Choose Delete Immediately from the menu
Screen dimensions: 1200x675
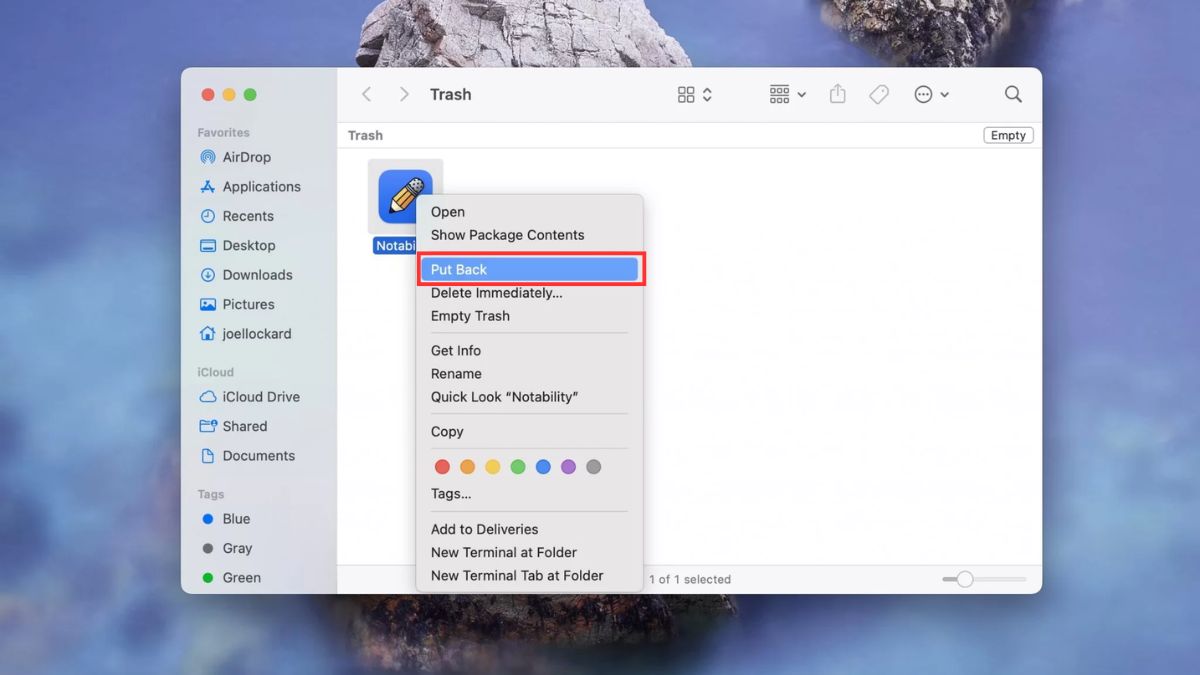(x=495, y=293)
